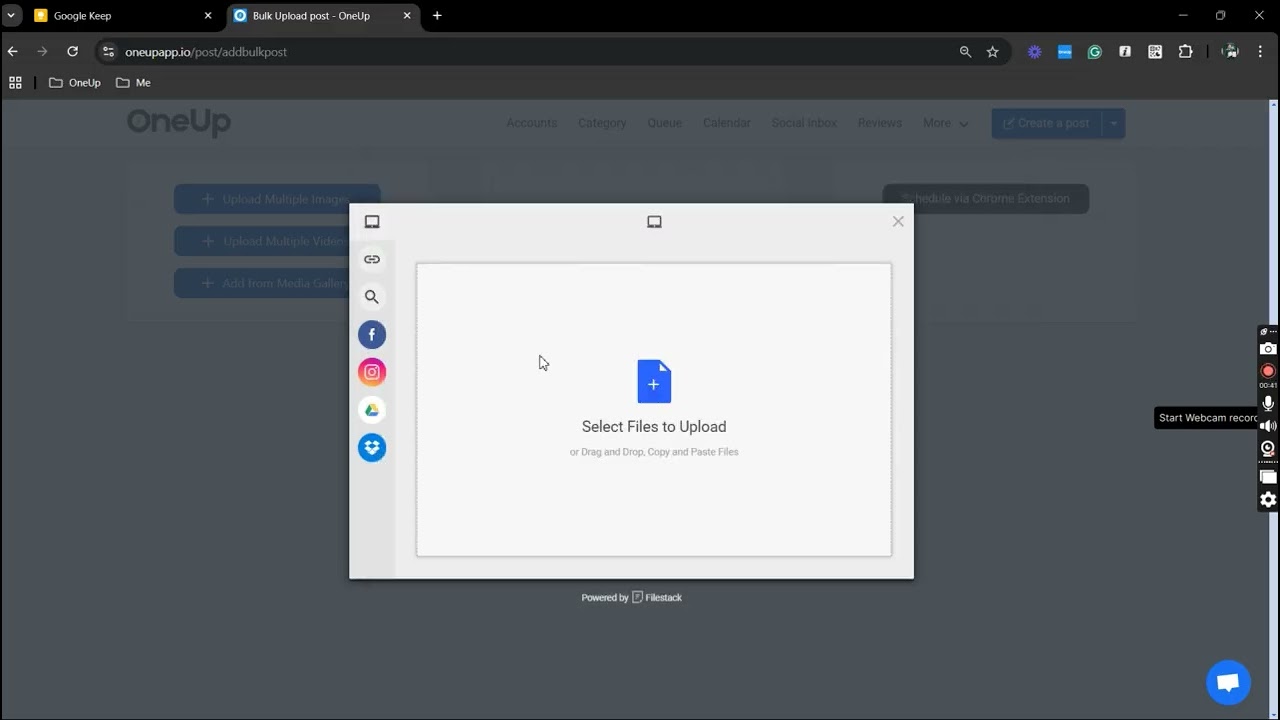
Task: Open the Grammarly extension
Action: (1095, 52)
